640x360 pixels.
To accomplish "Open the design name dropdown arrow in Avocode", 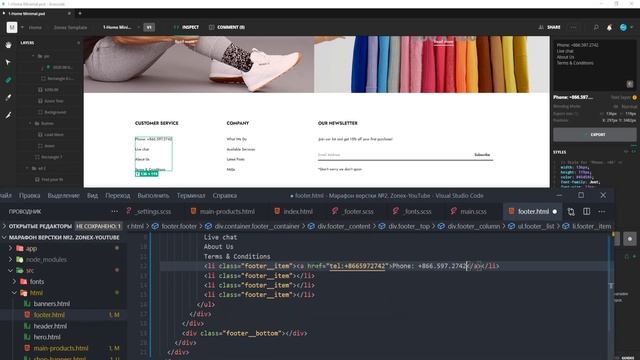I will pyautogui.click(x=138, y=27).
